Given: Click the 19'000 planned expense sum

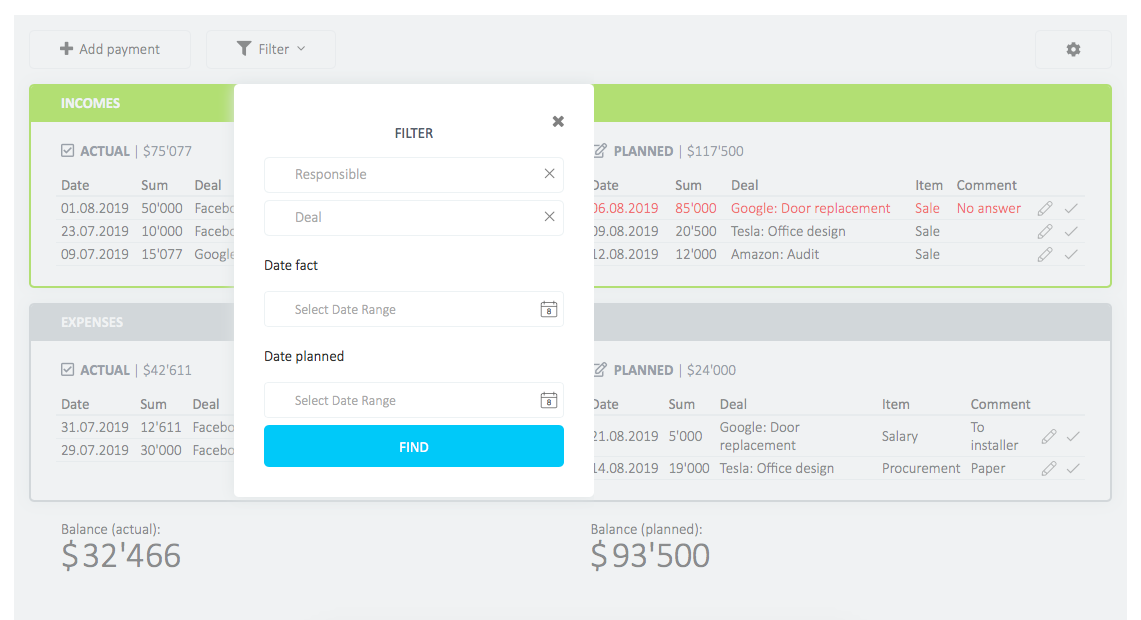Looking at the screenshot, I should 688,469.
